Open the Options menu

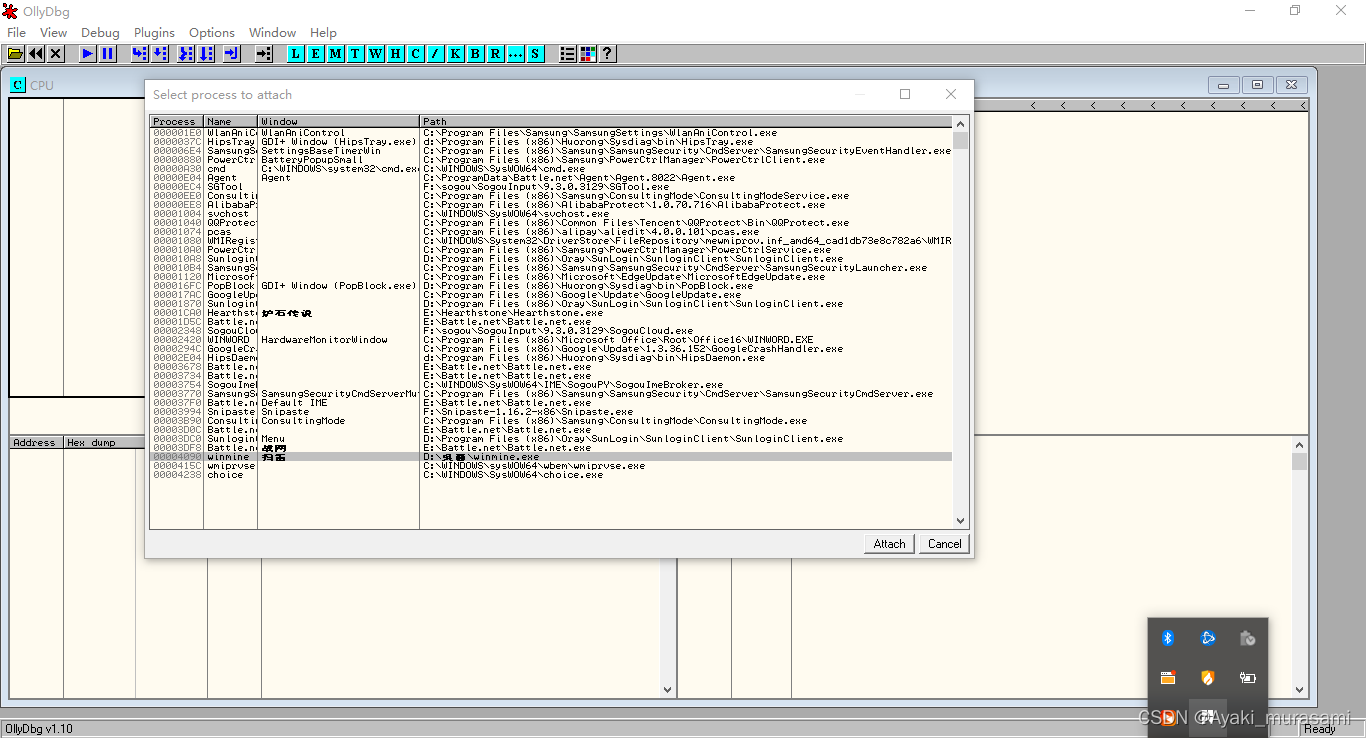click(x=212, y=33)
